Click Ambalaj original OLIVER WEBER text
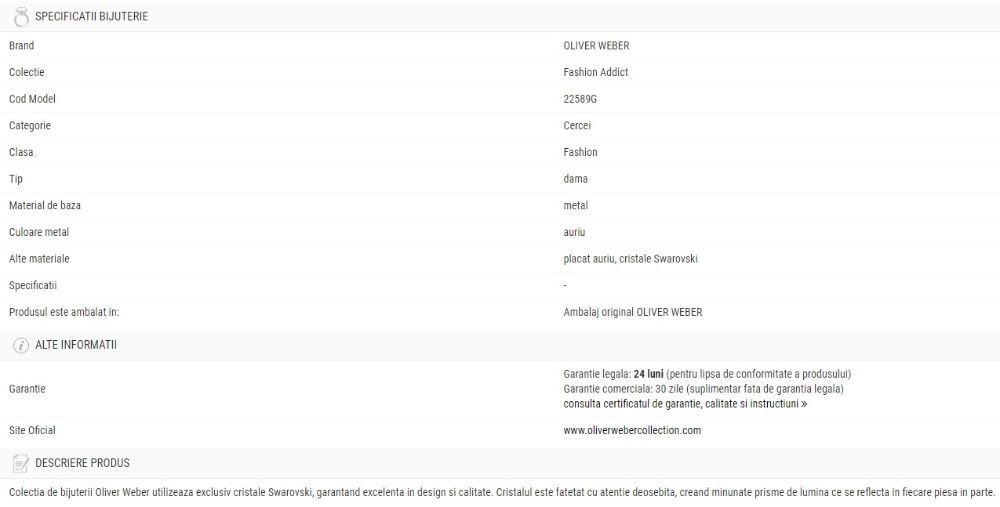The width and height of the screenshot is (1000, 507). pyautogui.click(x=633, y=312)
